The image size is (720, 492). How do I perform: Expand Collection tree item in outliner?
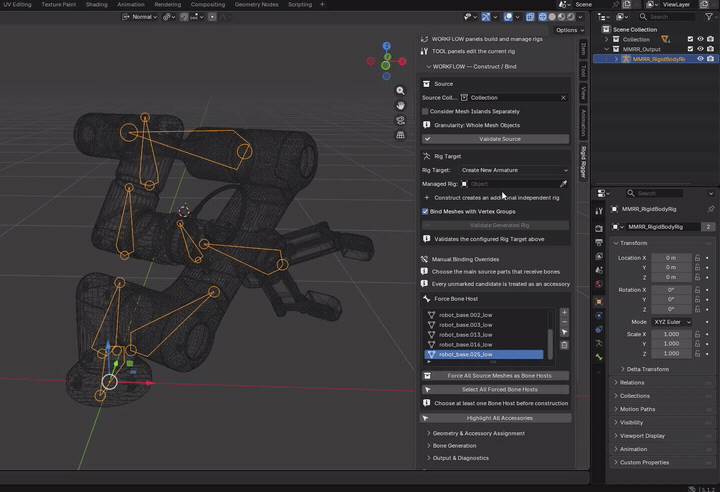pyautogui.click(x=607, y=39)
